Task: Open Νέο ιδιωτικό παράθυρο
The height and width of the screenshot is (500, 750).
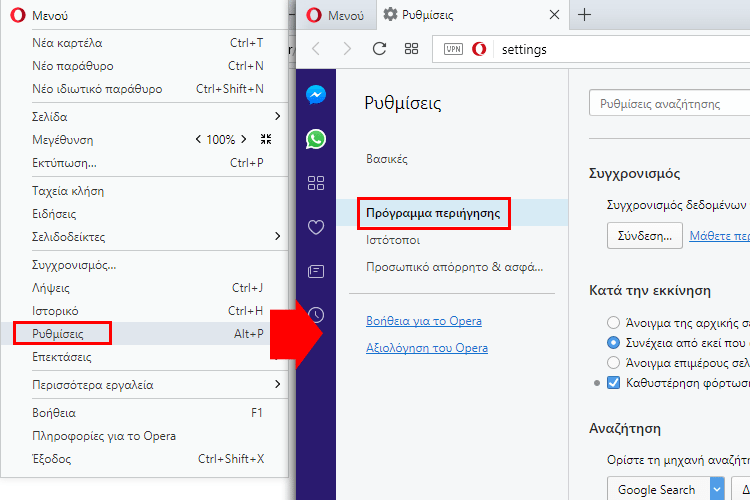Action: click(x=144, y=89)
